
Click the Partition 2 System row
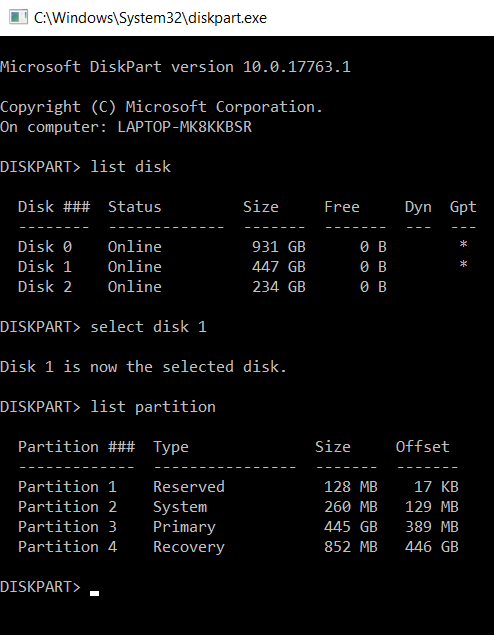click(x=238, y=507)
